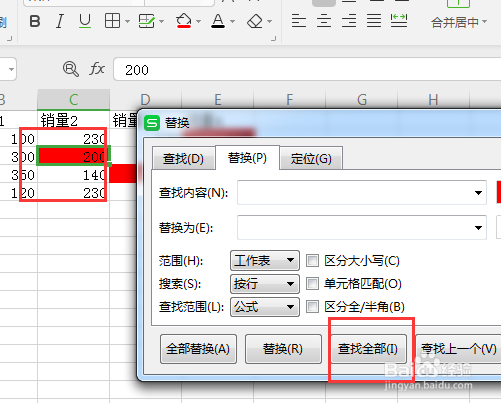Image resolution: width=501 pixels, height=403 pixels.
Task: Center text horizontally
Action: [324, 21]
